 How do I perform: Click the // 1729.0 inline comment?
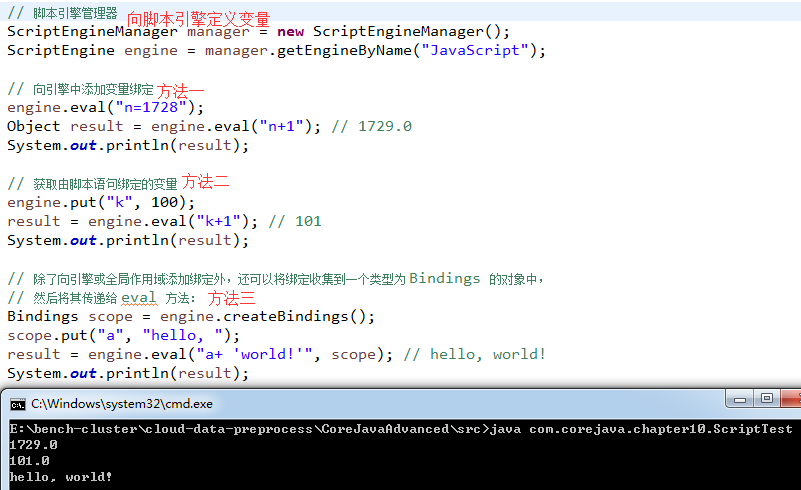[371, 127]
